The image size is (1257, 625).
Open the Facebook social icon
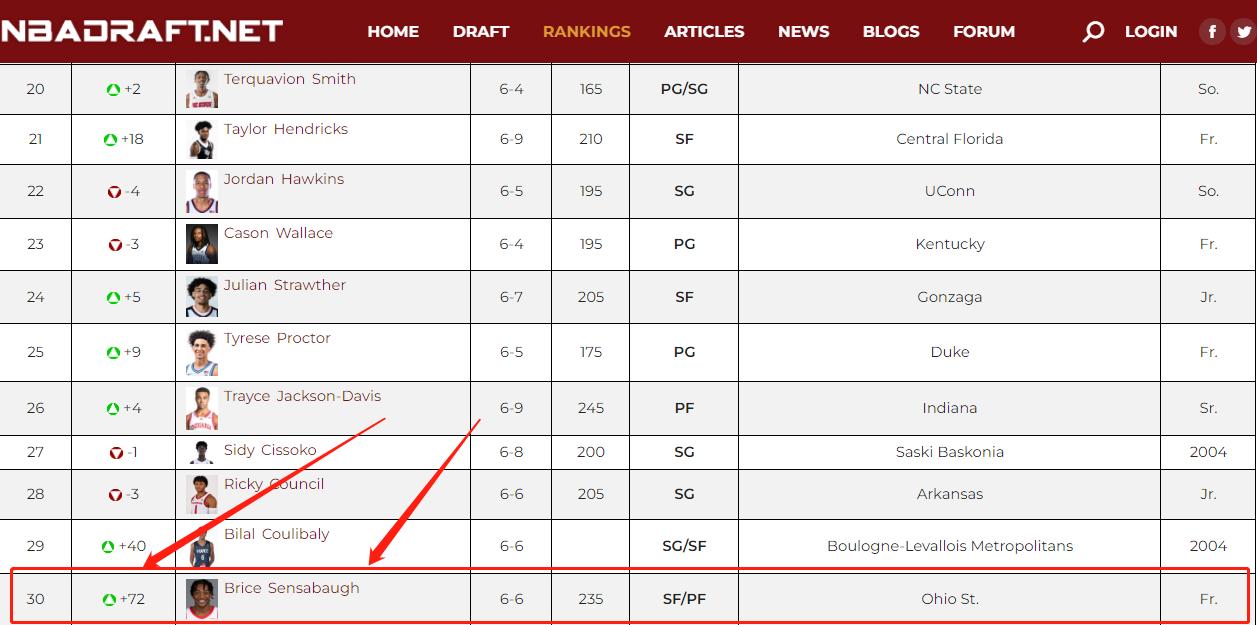(x=1212, y=32)
